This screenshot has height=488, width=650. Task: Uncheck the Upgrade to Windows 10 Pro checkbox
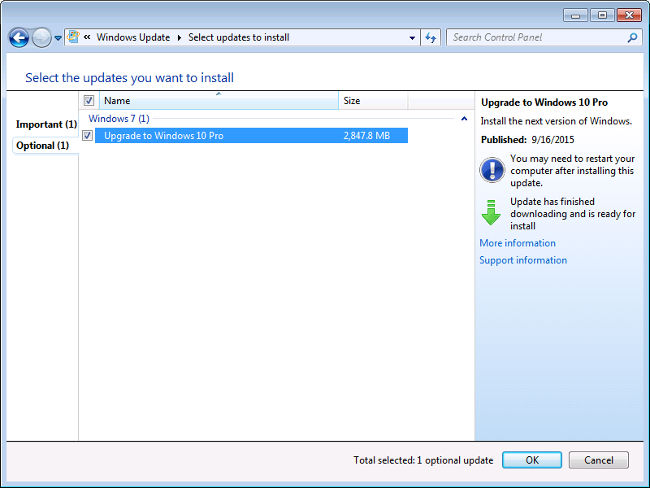89,136
